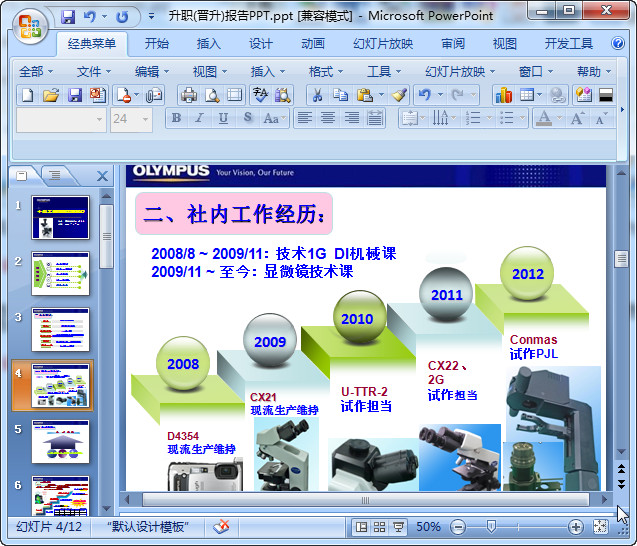Click the Redo icon in quick access
The width and height of the screenshot is (637, 546).
tap(122, 17)
